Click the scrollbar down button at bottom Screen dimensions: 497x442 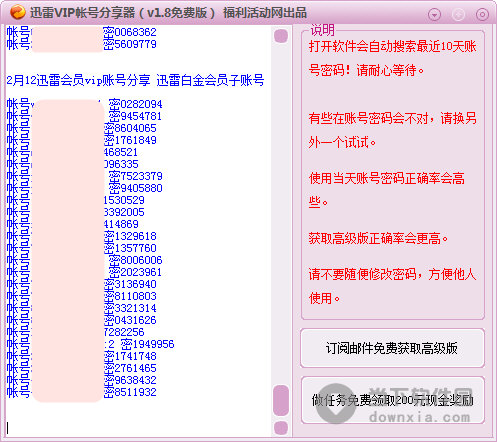pyautogui.click(x=281, y=428)
